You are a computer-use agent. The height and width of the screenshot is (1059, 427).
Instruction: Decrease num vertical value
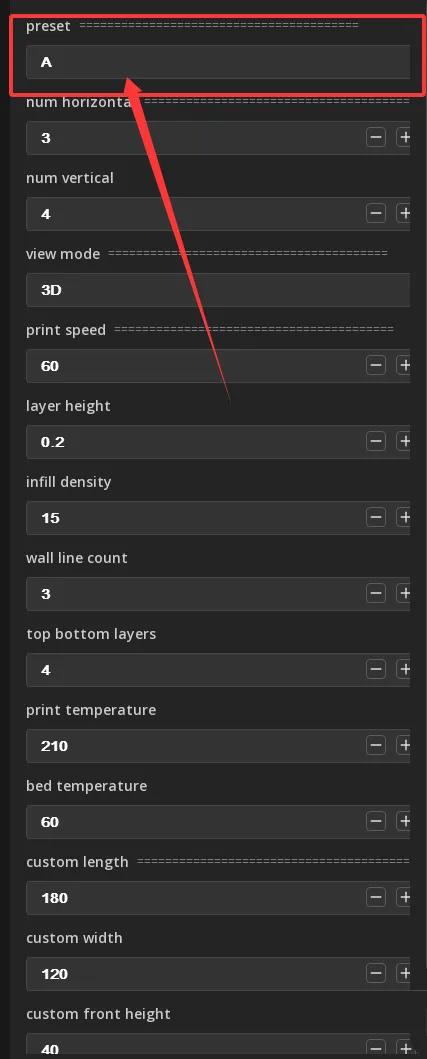click(376, 214)
